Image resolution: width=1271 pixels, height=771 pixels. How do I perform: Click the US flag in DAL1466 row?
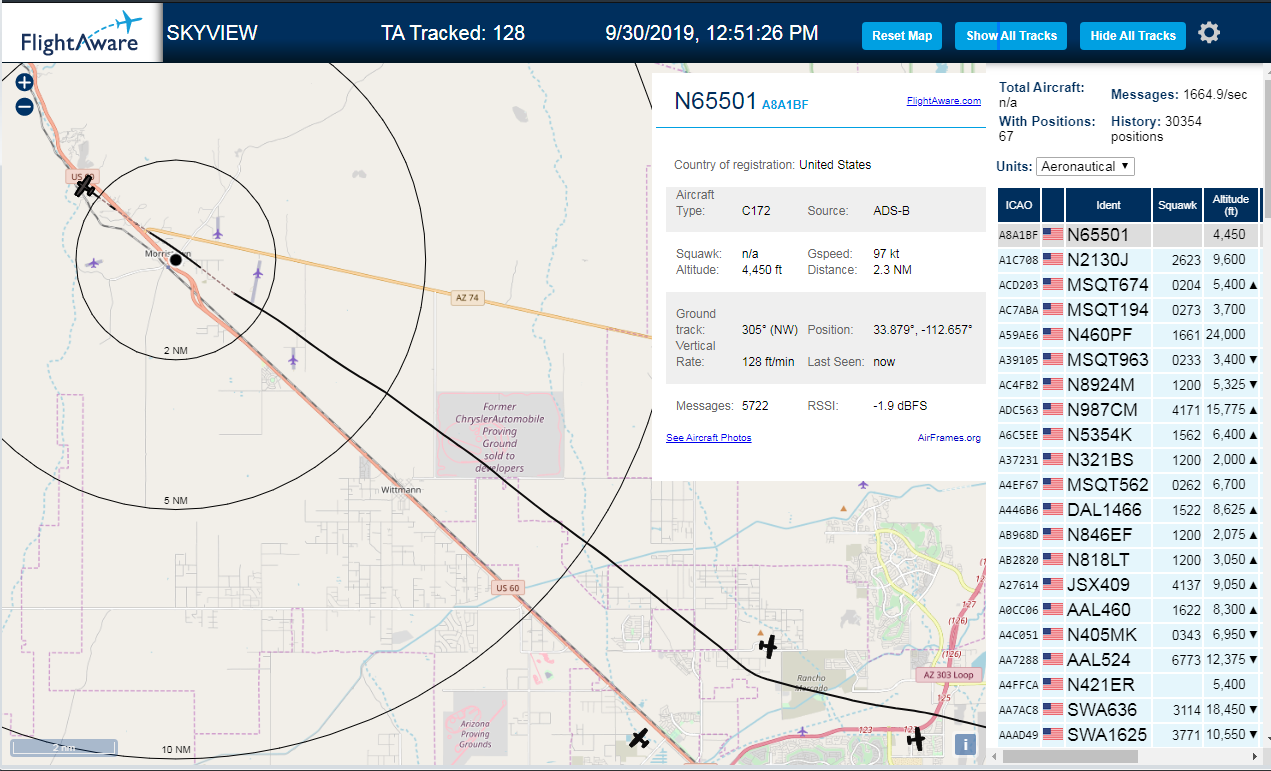click(x=1053, y=510)
